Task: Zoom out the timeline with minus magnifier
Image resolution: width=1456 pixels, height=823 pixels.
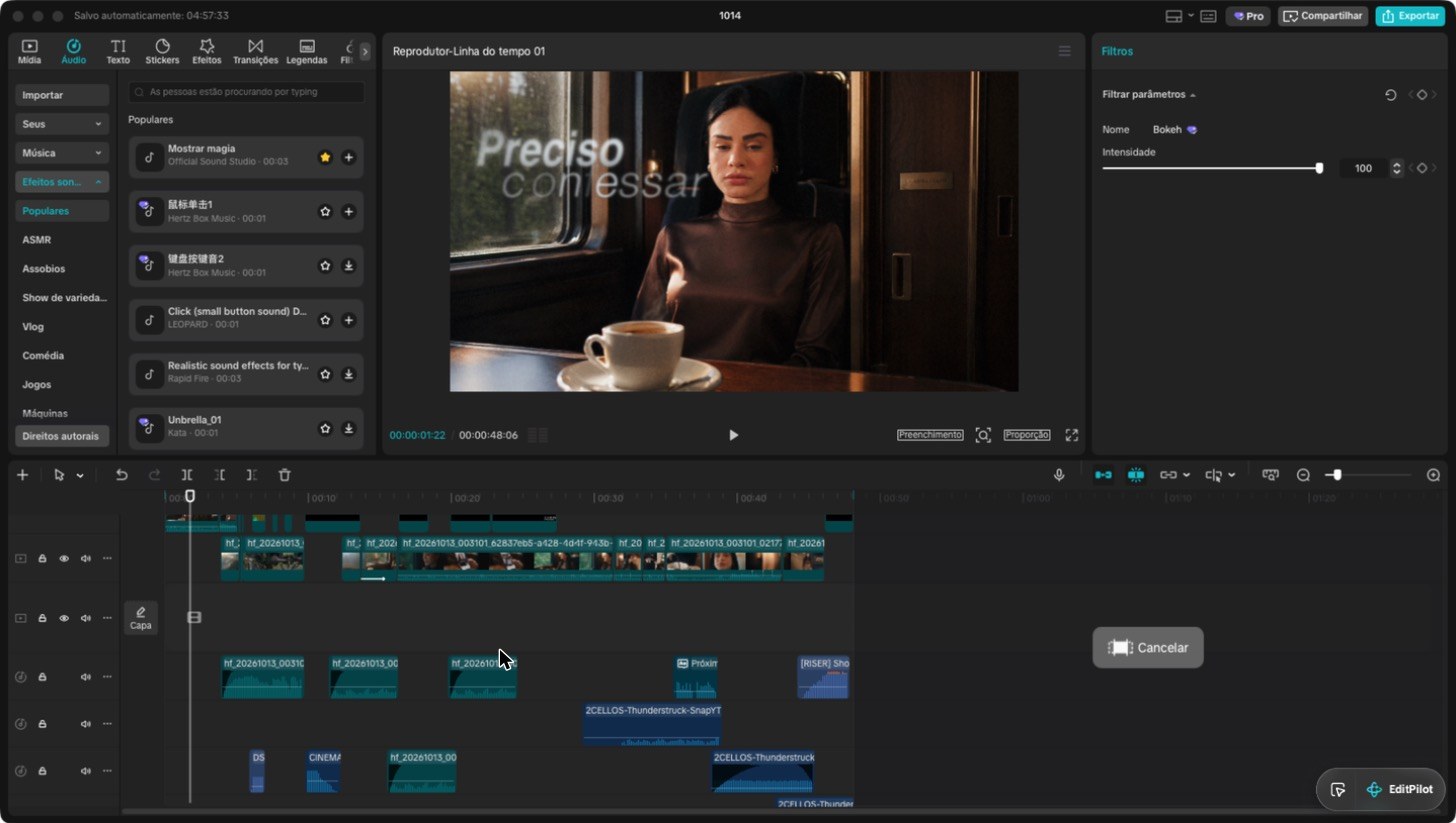Action: point(1303,475)
